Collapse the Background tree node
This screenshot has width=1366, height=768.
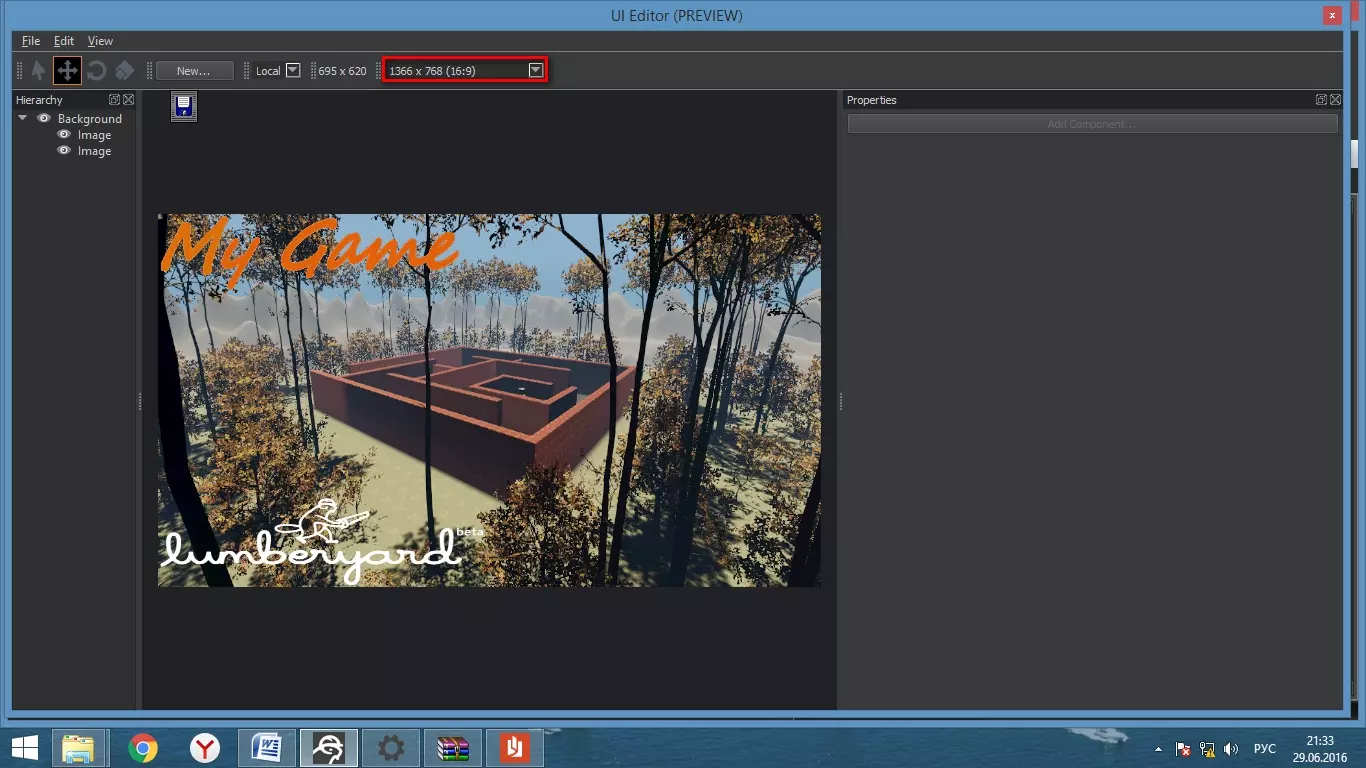pos(23,119)
